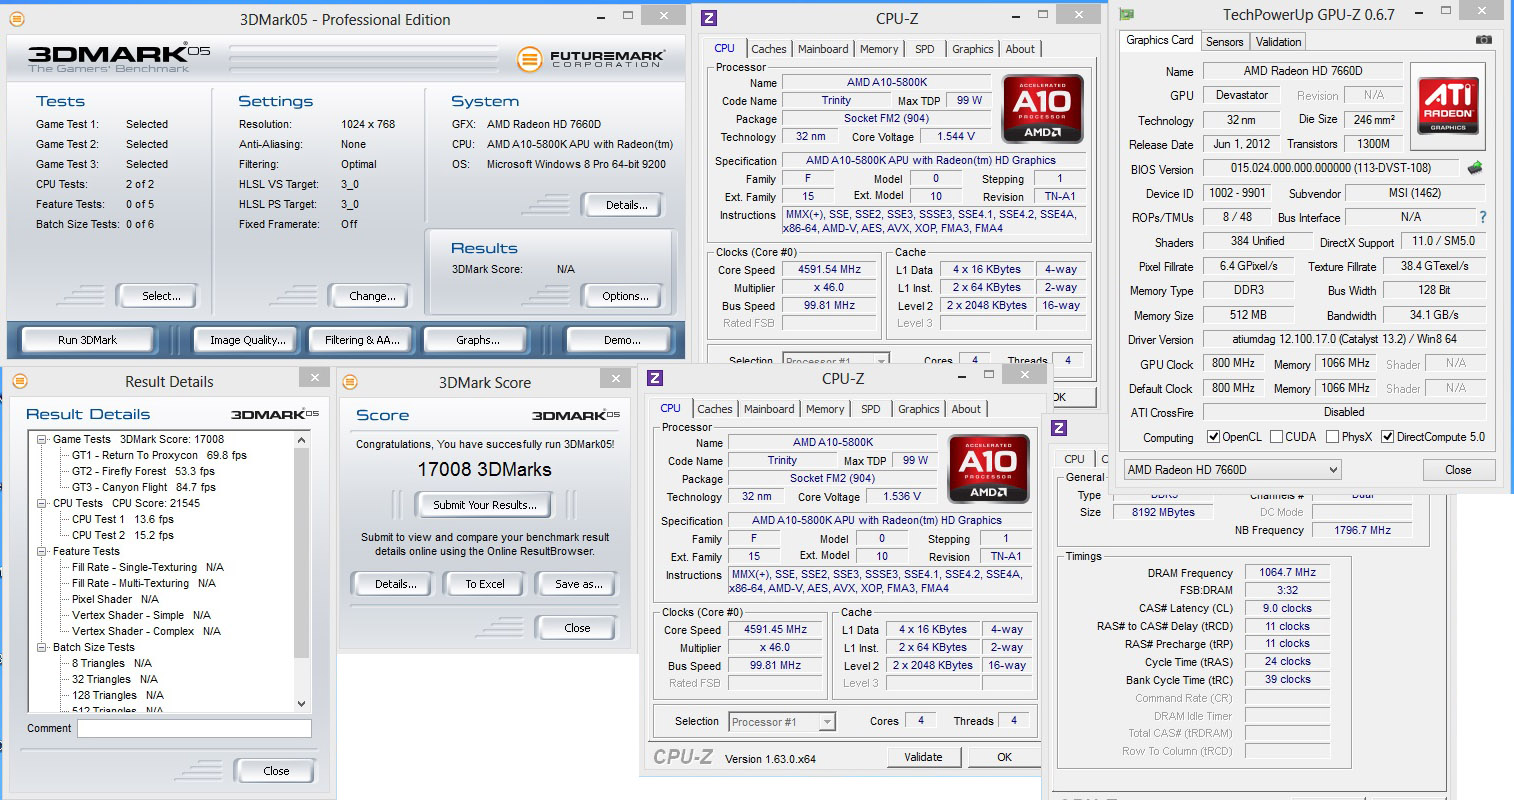This screenshot has height=800, width=1514.
Task: Click the Result Details scrollbar up arrow
Action: click(302, 439)
